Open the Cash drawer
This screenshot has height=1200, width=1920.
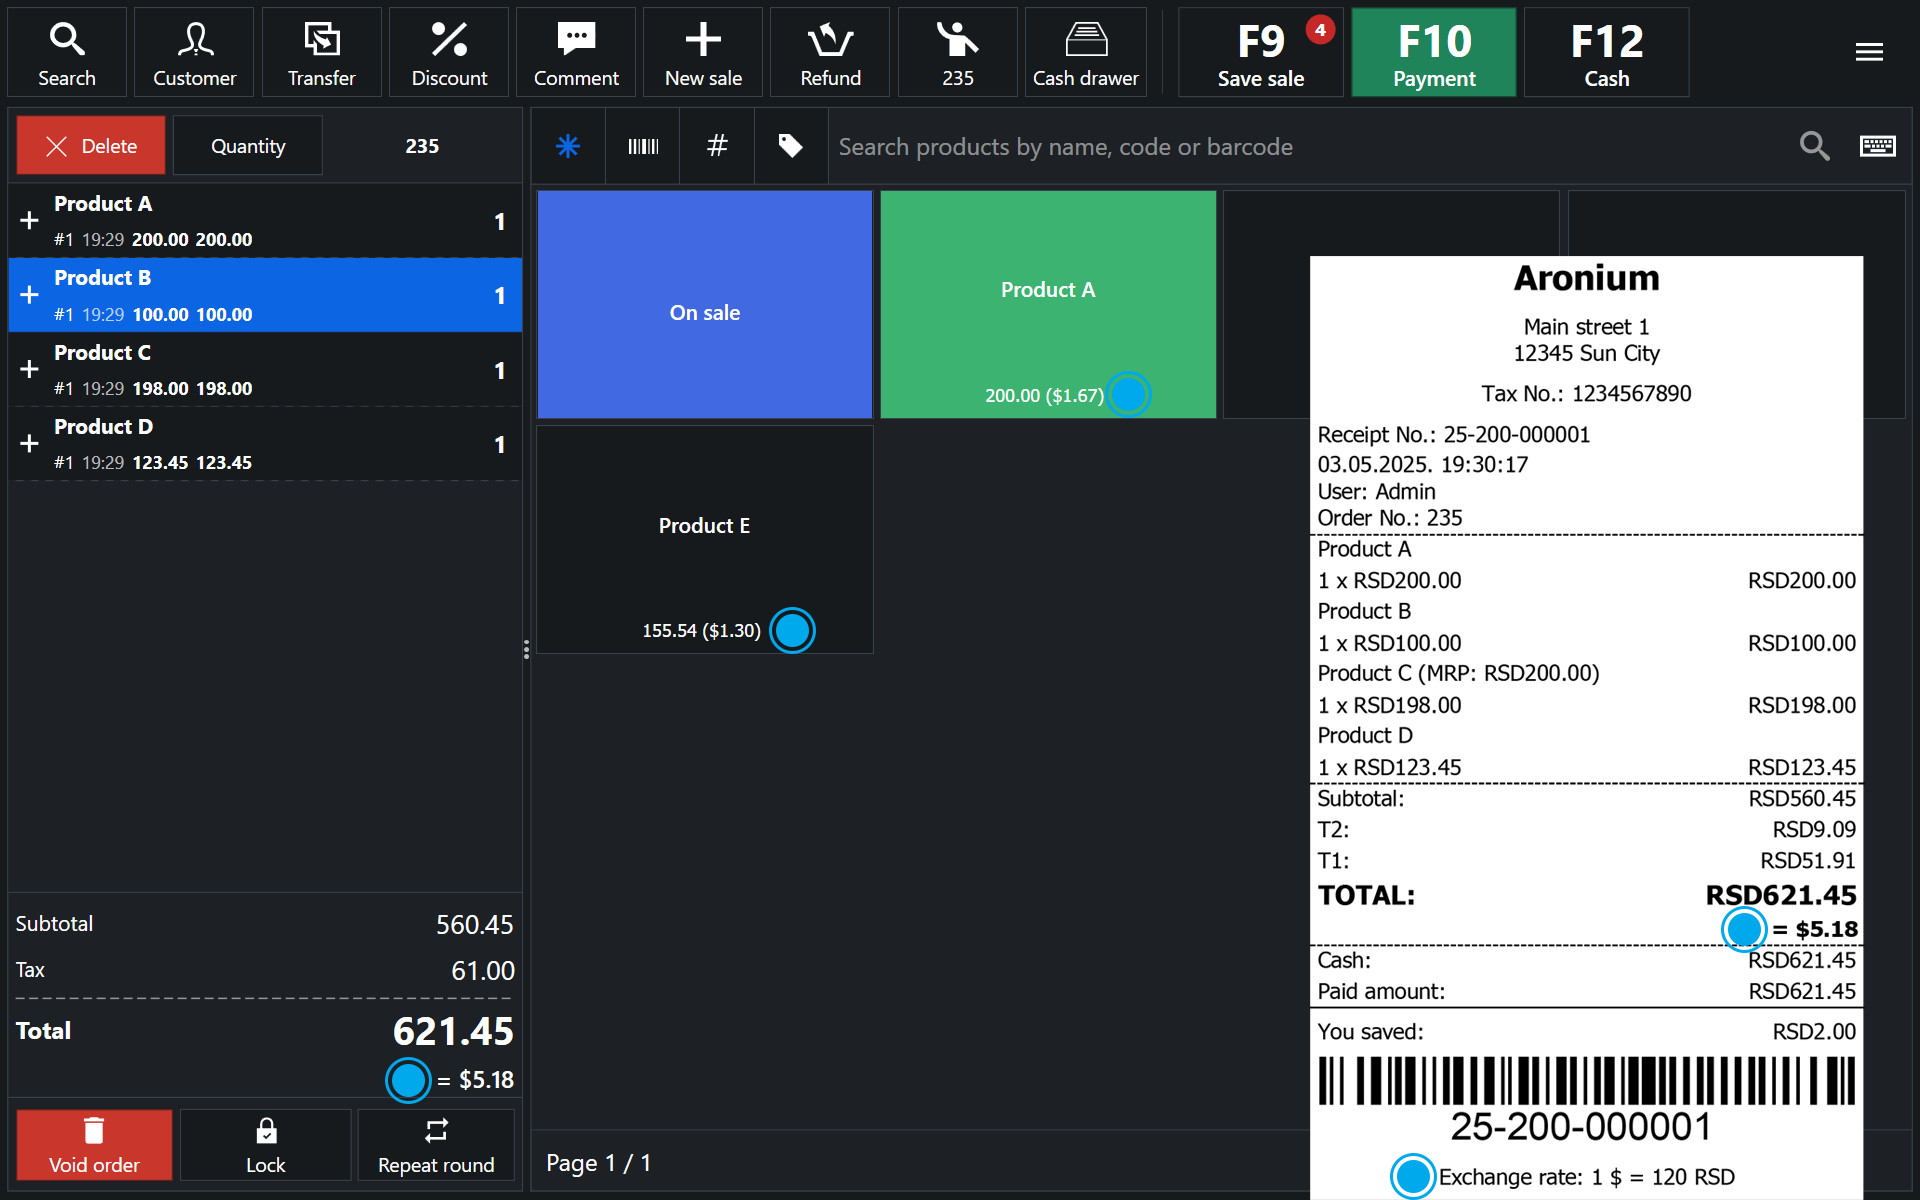click(x=1085, y=53)
